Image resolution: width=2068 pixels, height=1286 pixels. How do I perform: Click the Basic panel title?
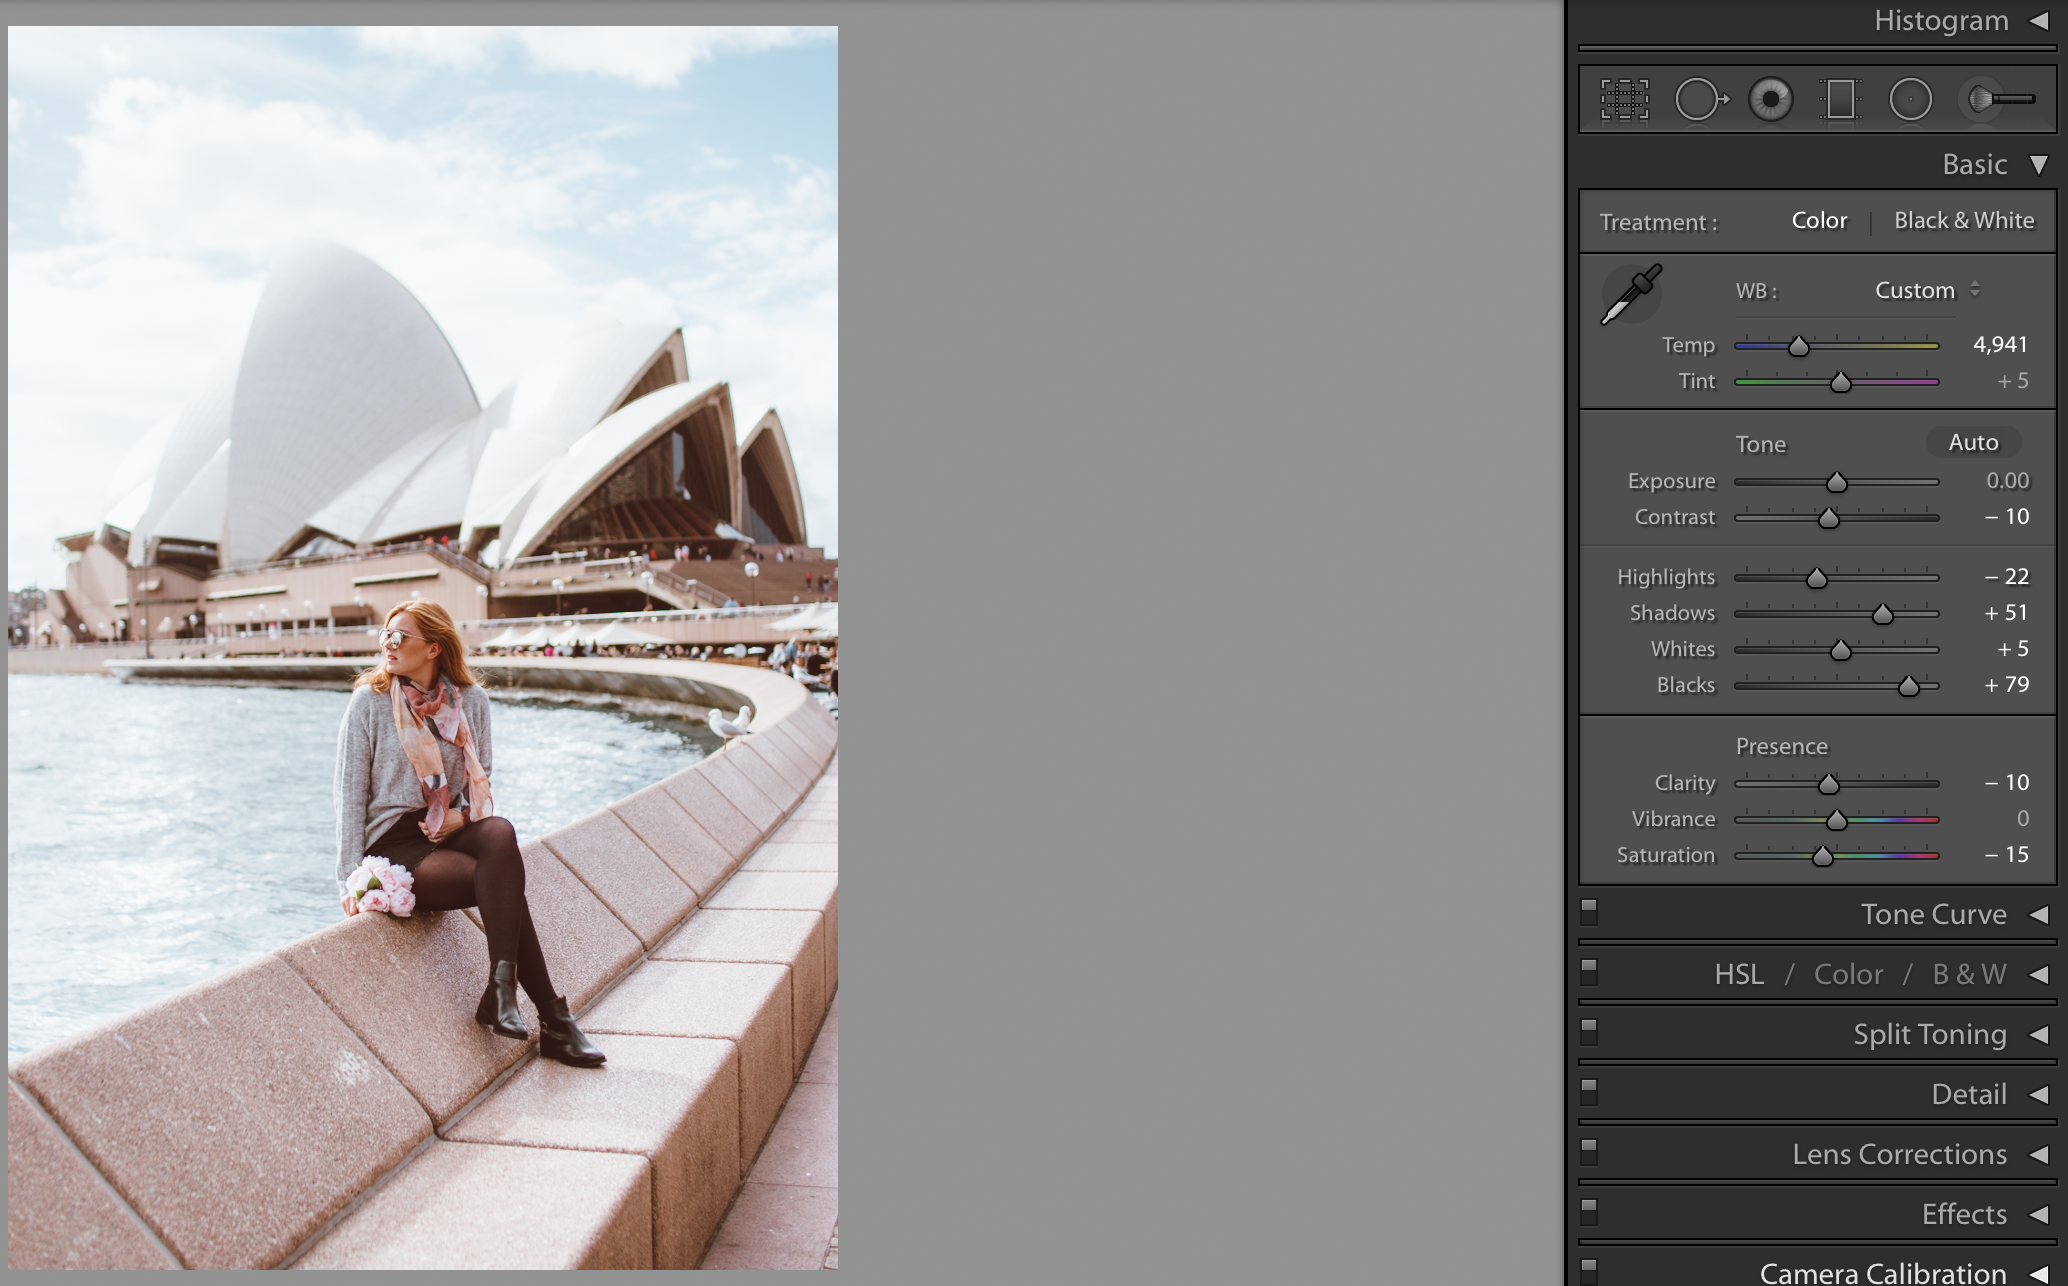coord(1974,165)
